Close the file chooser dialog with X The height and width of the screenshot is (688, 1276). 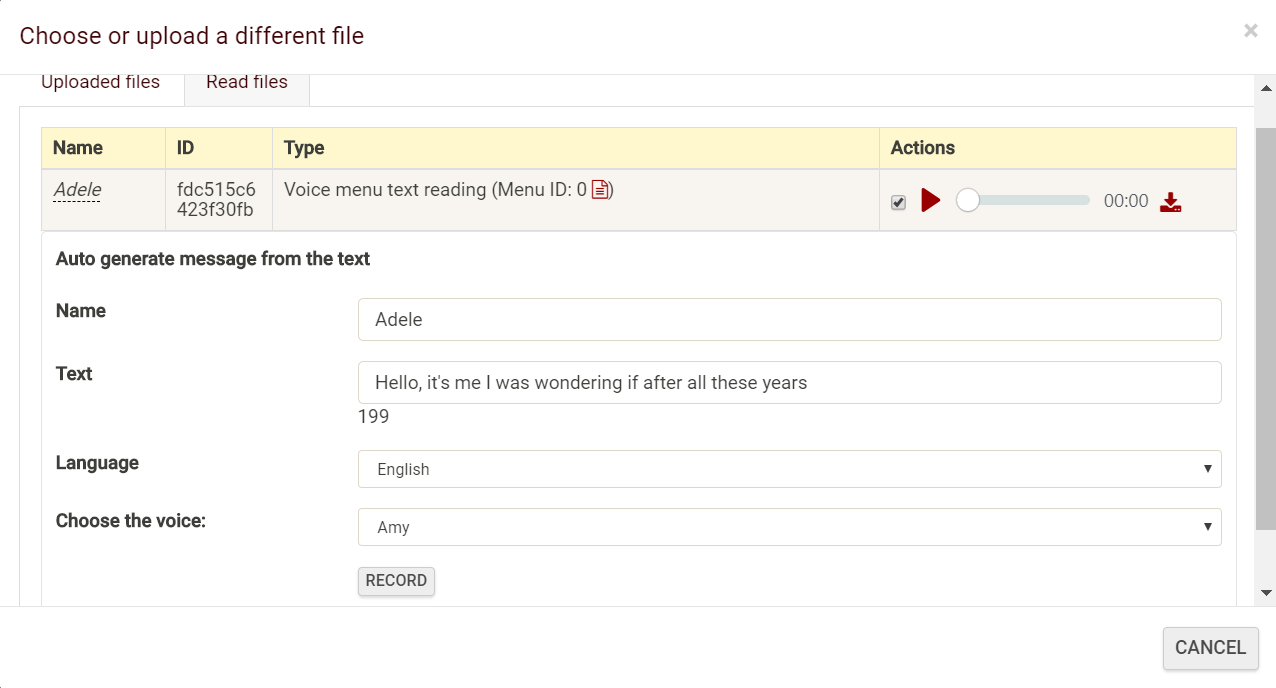(x=1250, y=31)
